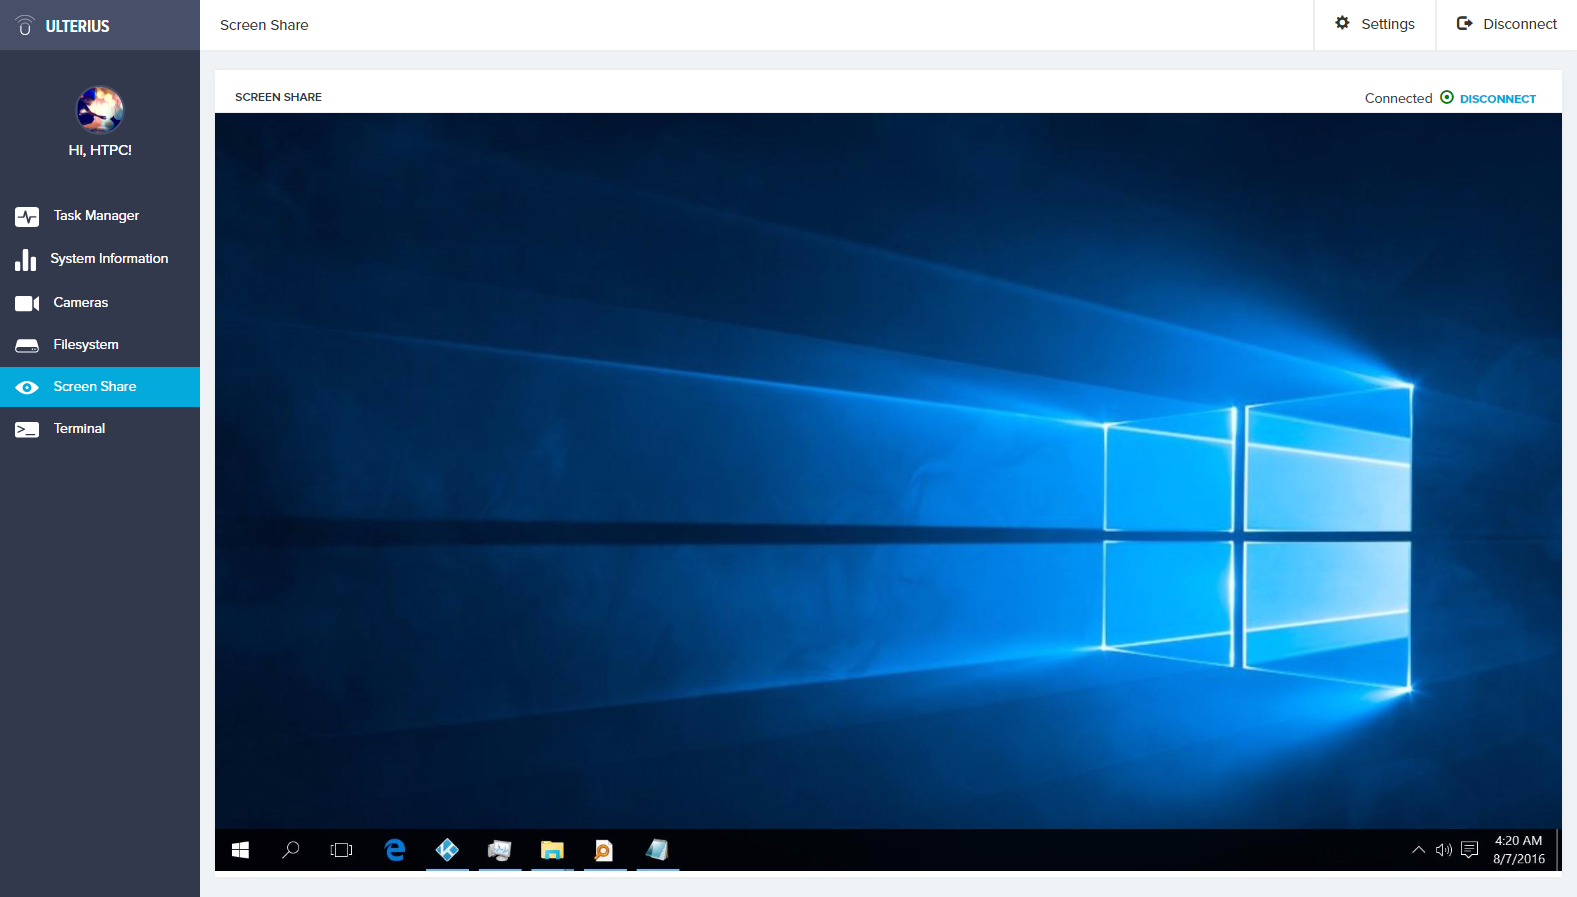The image size is (1577, 897).
Task: Click the SCREEN SHARE panel heading
Action: pos(278,97)
